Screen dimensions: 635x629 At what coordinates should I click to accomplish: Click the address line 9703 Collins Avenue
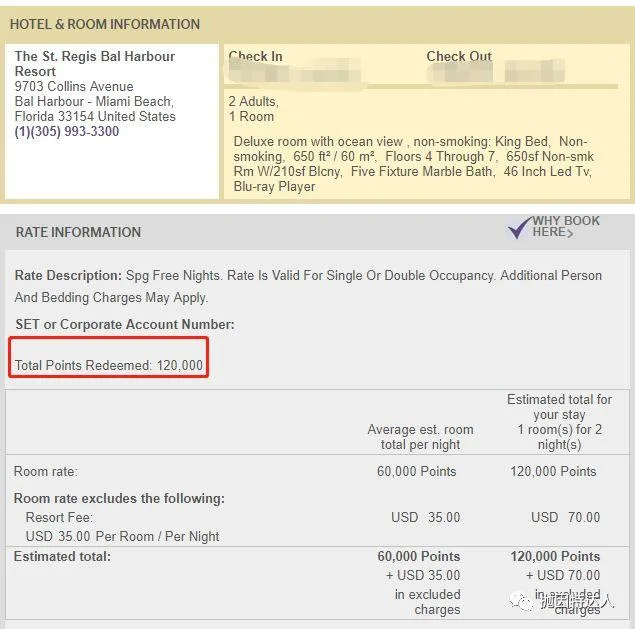click(x=74, y=86)
